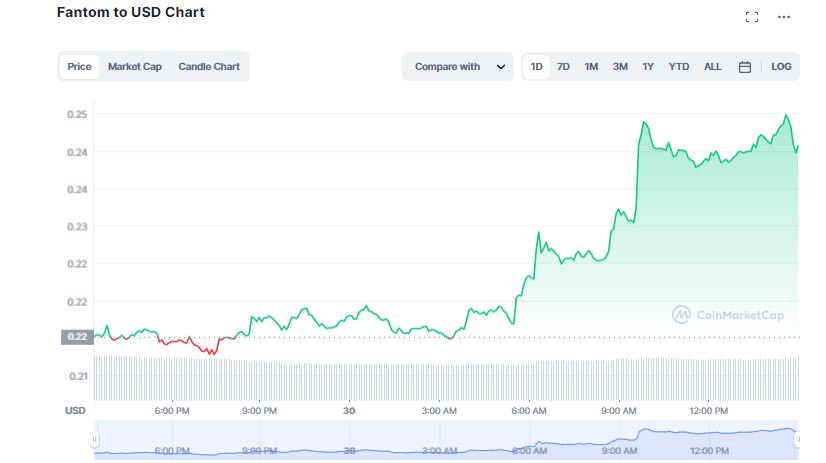Select the YTD time range

[x=678, y=67]
